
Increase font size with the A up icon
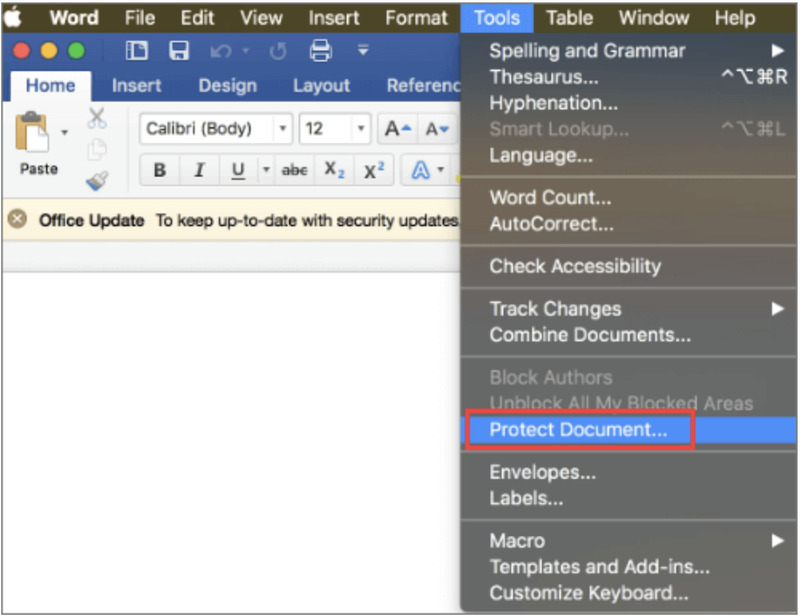pyautogui.click(x=398, y=129)
